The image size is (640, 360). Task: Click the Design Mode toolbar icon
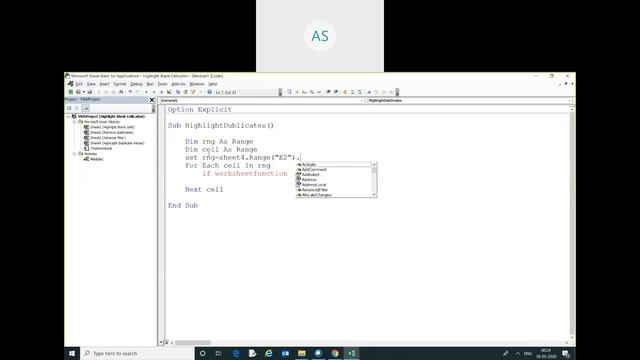coord(169,92)
